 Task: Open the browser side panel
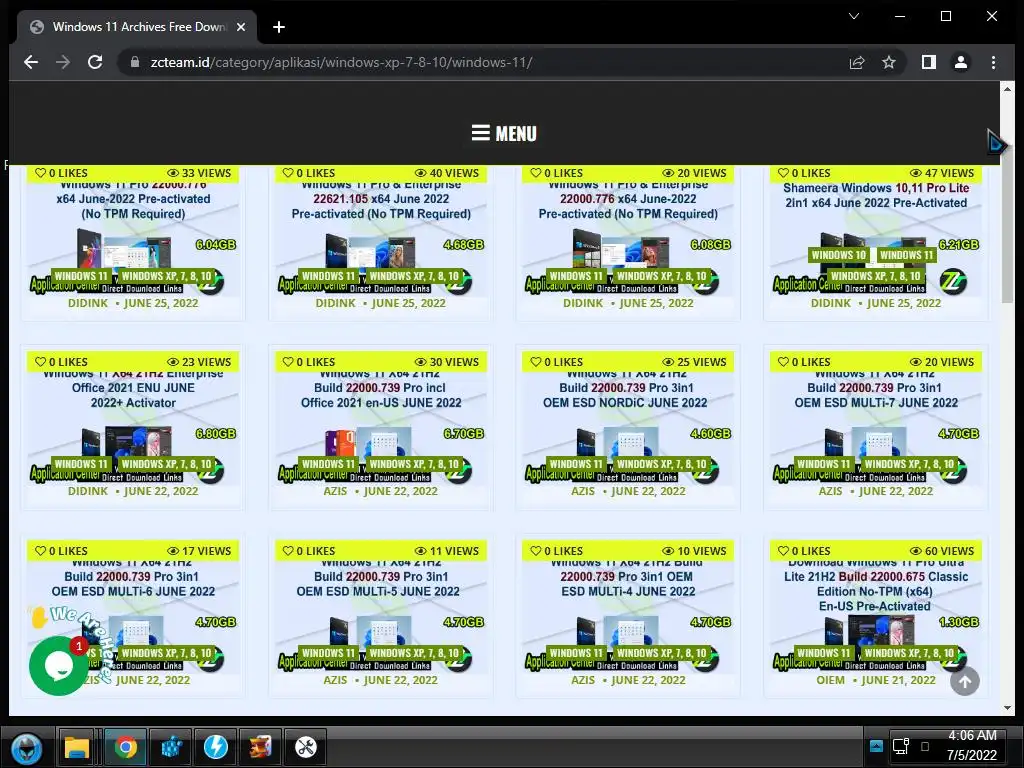tap(929, 62)
